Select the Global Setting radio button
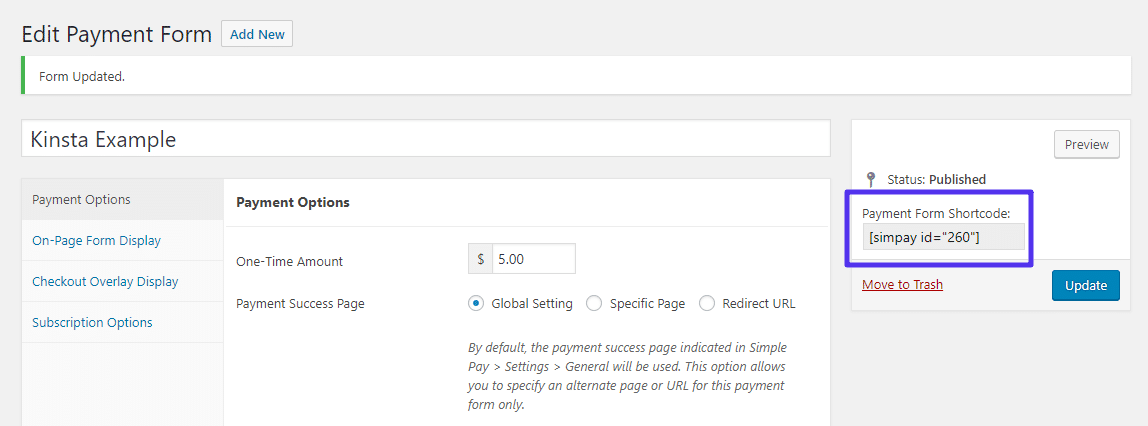 pos(476,303)
